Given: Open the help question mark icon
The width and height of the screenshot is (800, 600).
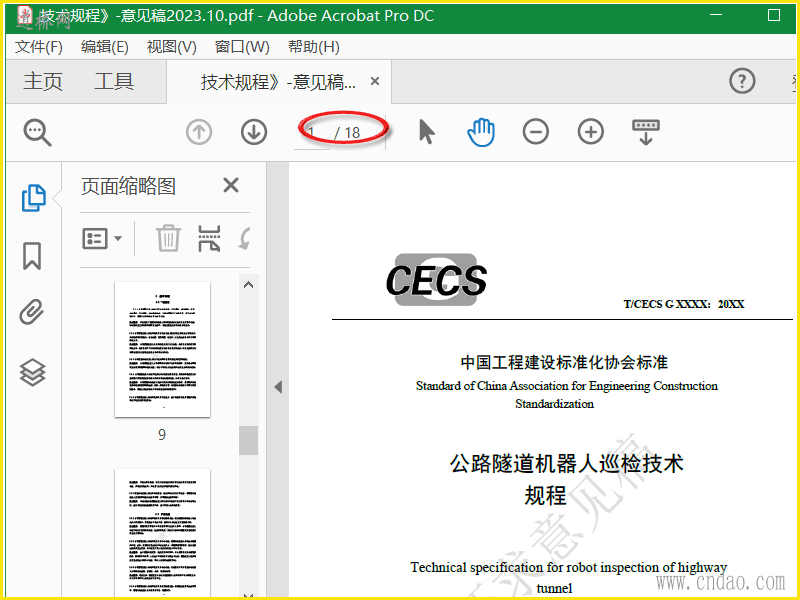Looking at the screenshot, I should pos(742,81).
